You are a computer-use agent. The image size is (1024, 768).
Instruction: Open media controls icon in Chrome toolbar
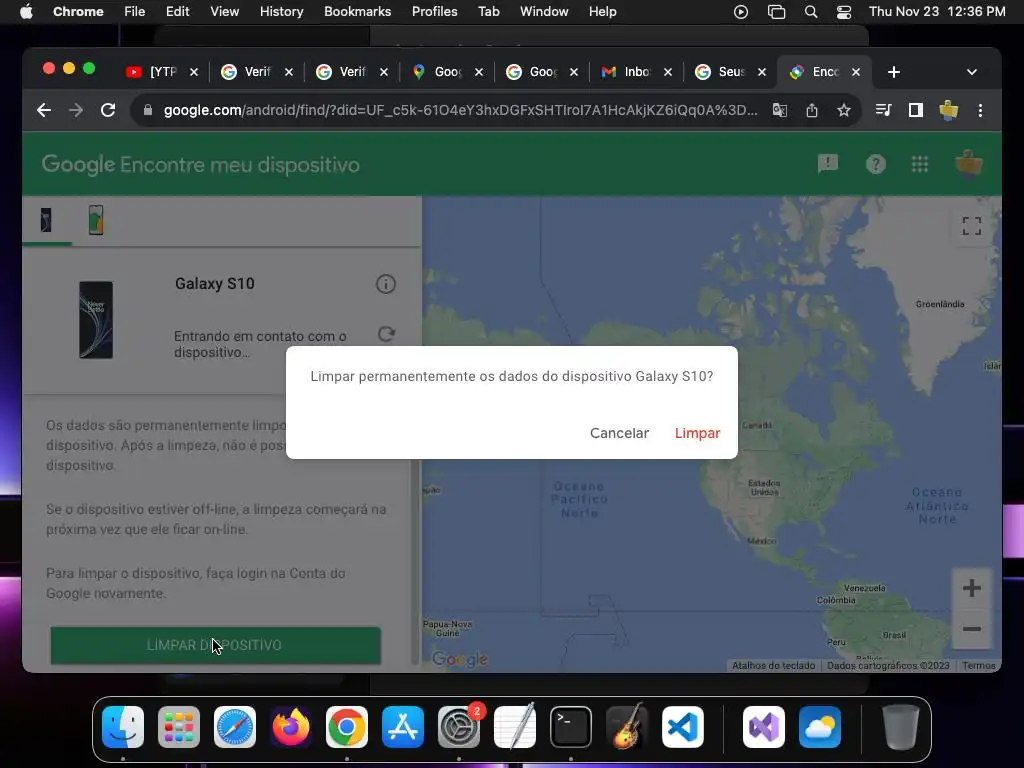click(x=883, y=110)
